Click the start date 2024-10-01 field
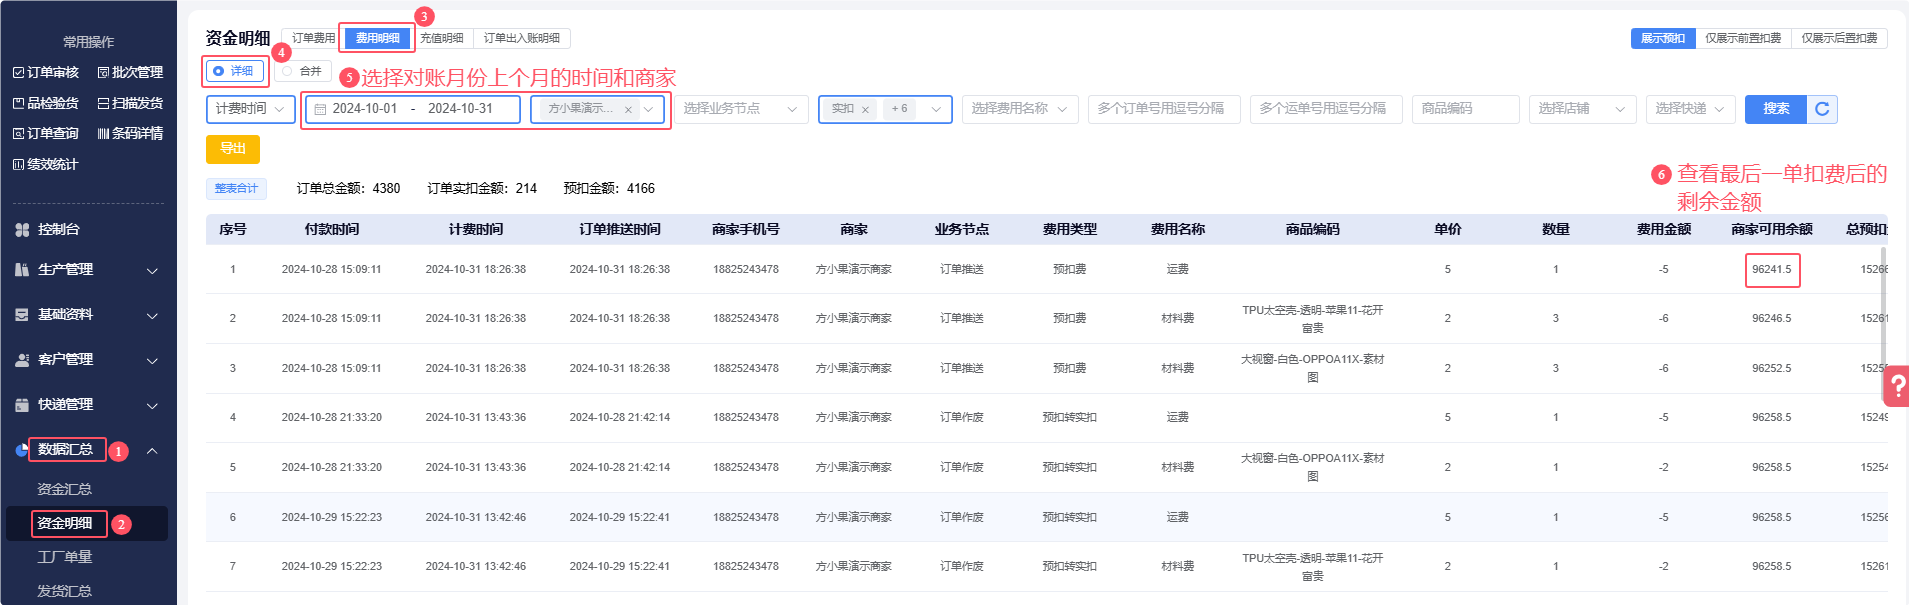 point(365,109)
